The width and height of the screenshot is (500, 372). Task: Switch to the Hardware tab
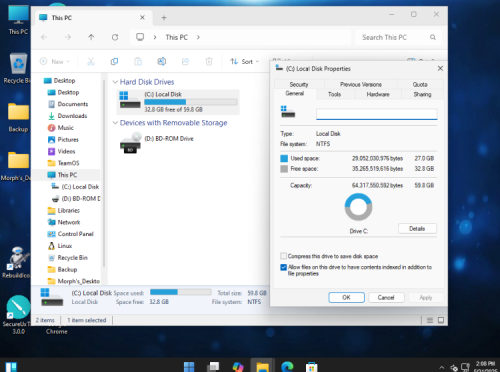(x=378, y=94)
